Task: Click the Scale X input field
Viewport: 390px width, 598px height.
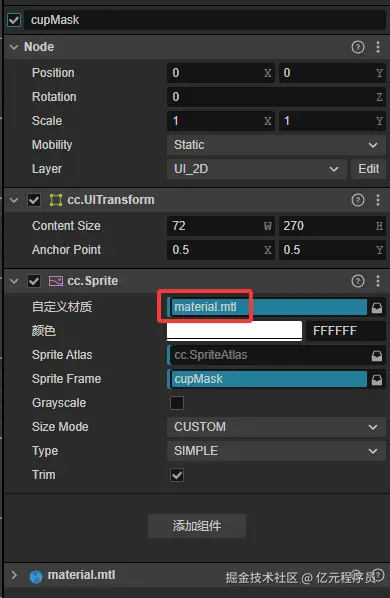Action: click(221, 121)
